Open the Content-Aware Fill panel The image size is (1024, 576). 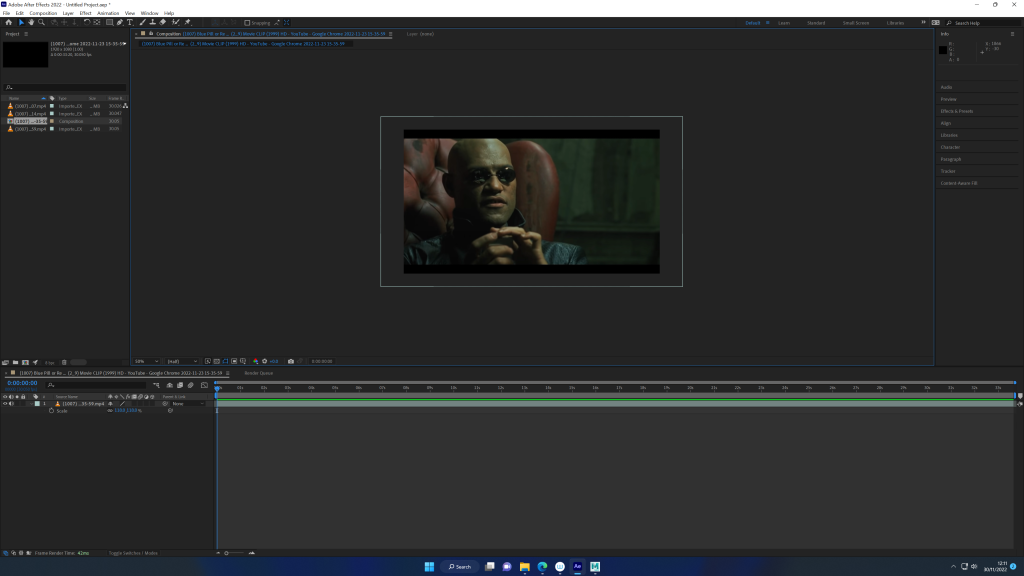coord(959,183)
